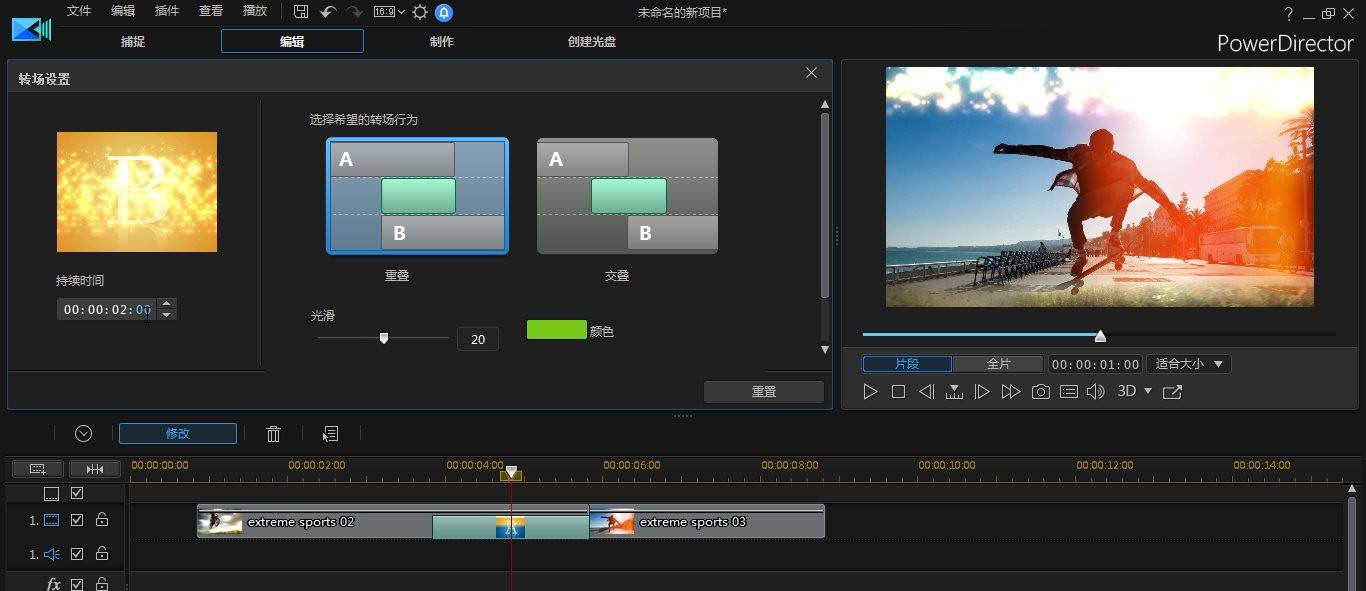Select the 重叠 overlap transition behavior

(x=417, y=196)
